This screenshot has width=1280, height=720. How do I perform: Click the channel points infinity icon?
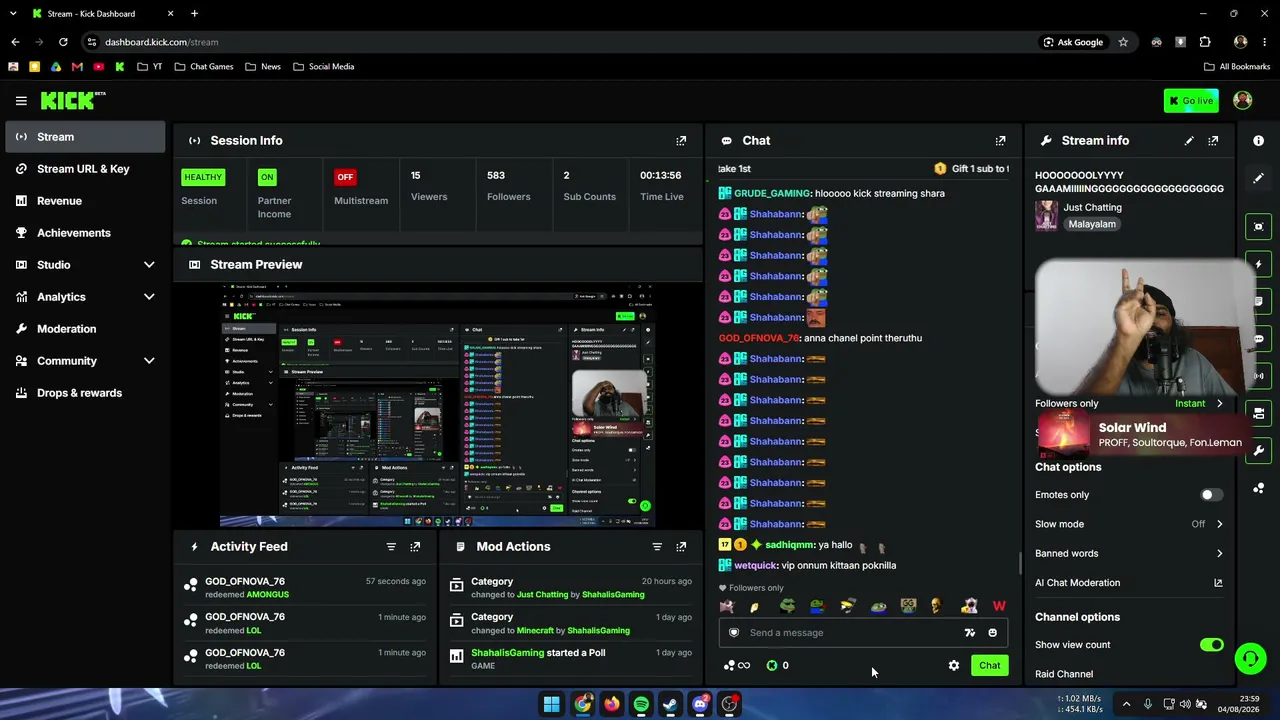click(737, 666)
